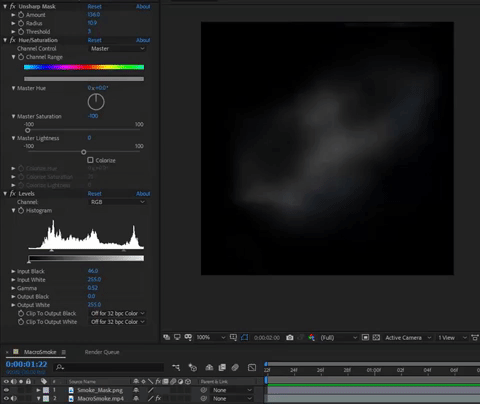Open the Channel Control Master dropdown
Viewport: 480px width, 404px height.
[117, 49]
